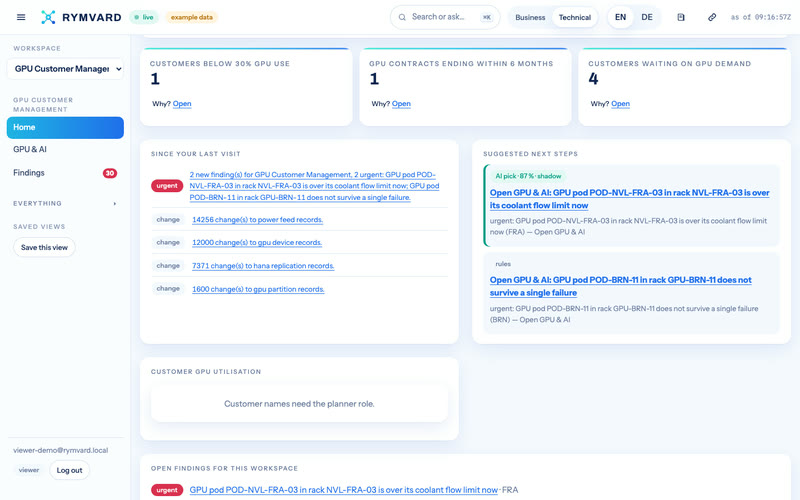Click the green live status indicator

(x=144, y=17)
